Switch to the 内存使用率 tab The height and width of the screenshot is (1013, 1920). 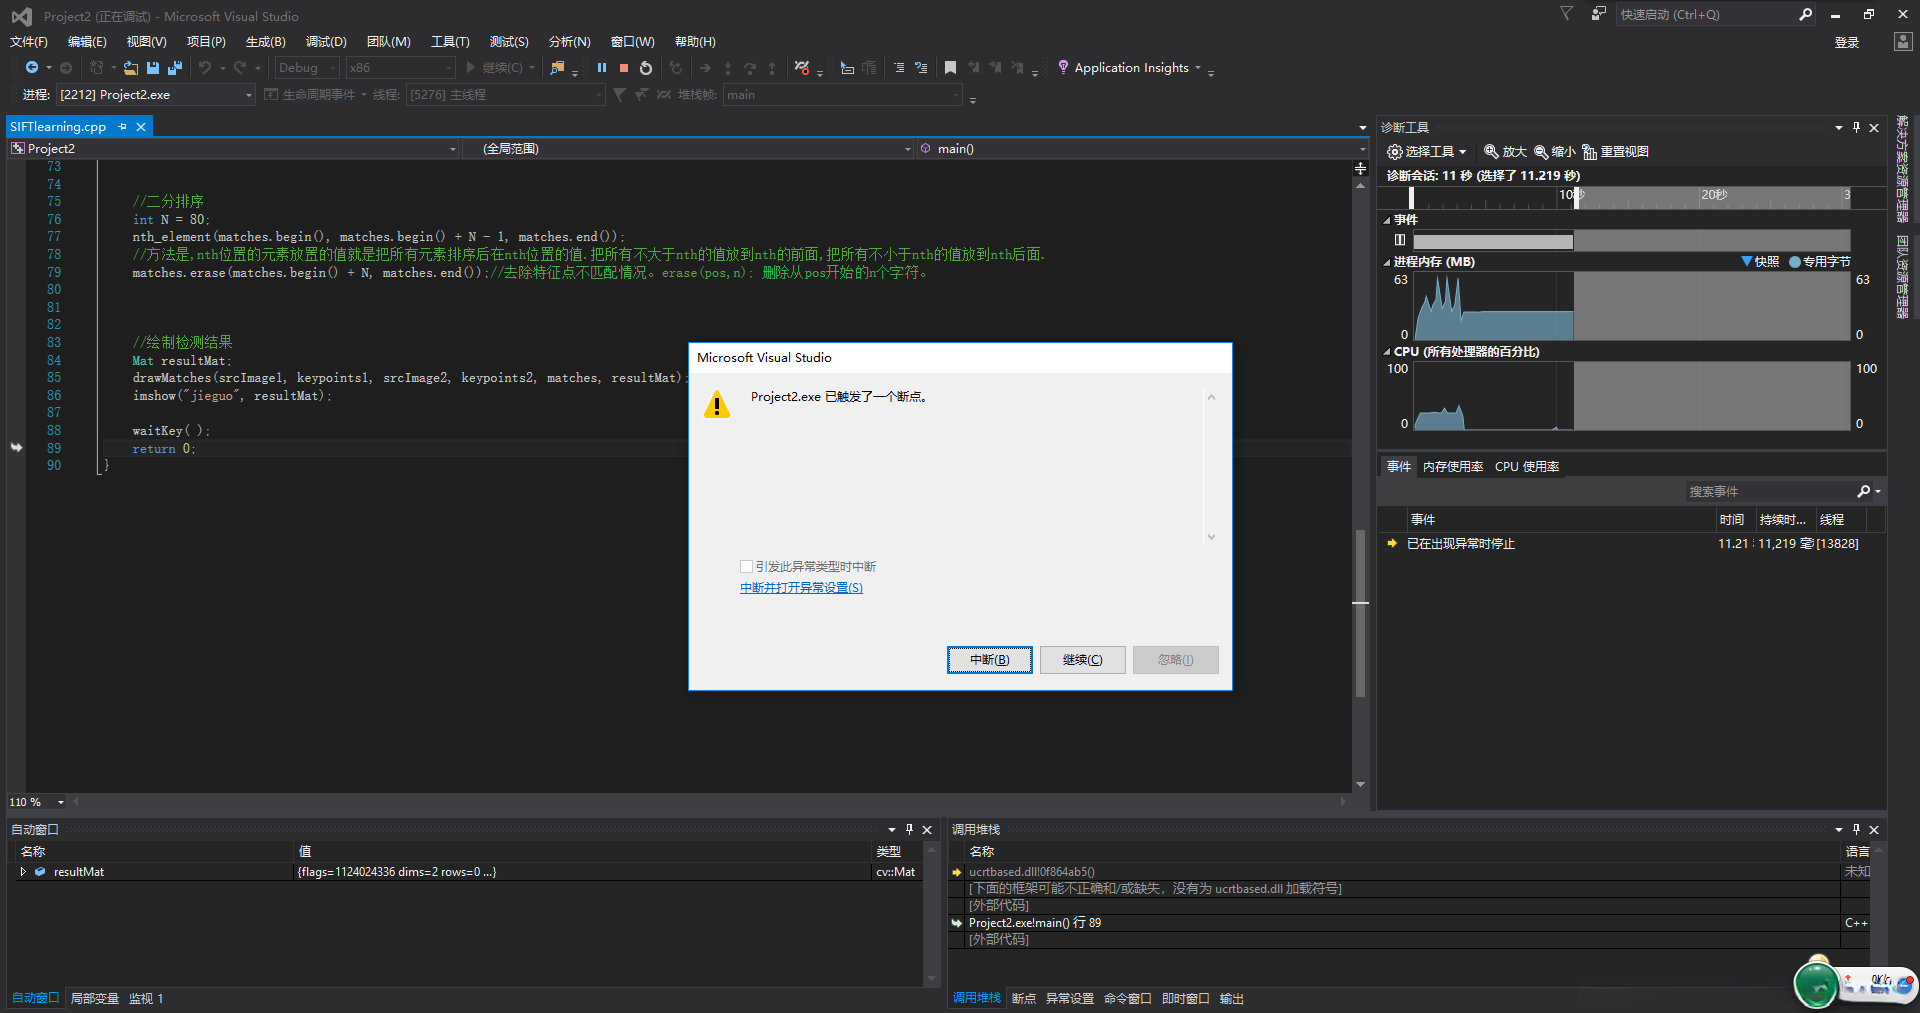click(x=1452, y=467)
